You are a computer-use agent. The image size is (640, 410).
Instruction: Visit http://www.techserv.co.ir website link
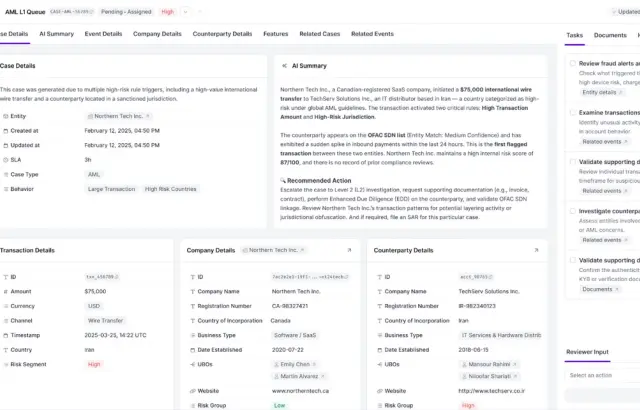[x=491, y=391]
